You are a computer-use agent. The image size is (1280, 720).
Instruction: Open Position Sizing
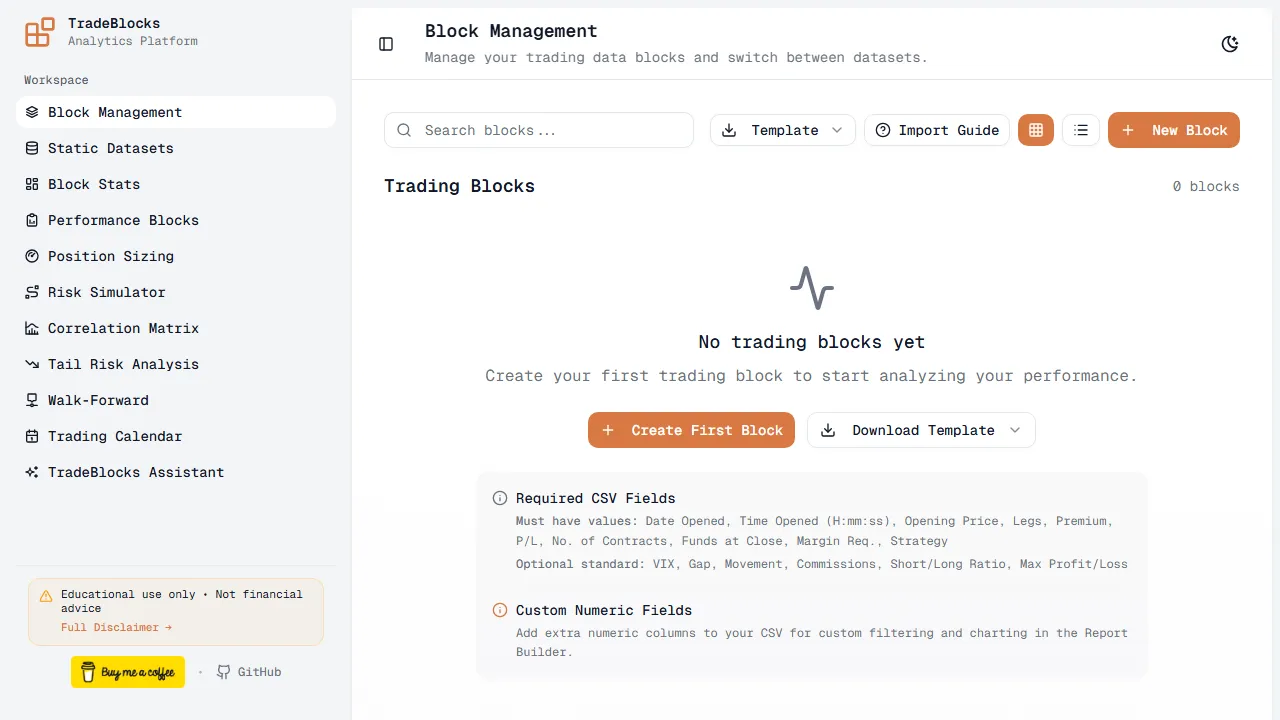click(110, 256)
